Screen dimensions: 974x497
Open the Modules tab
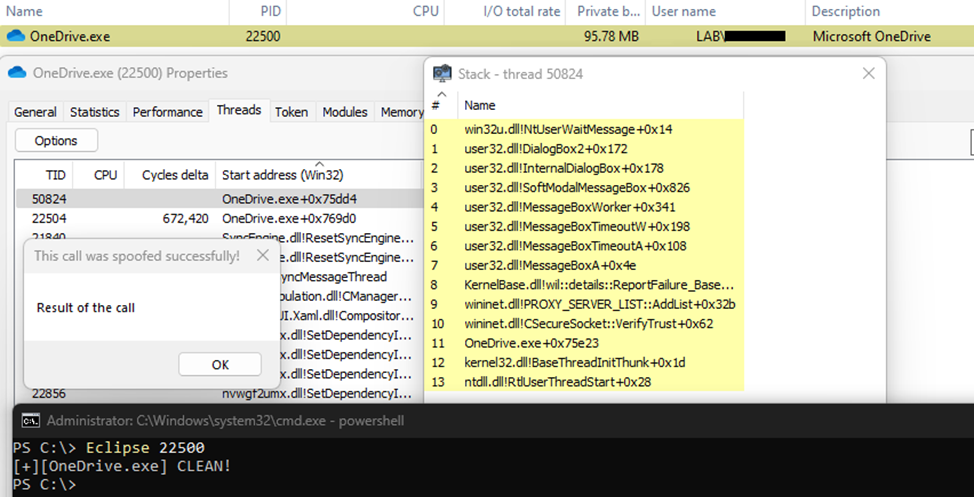(344, 112)
